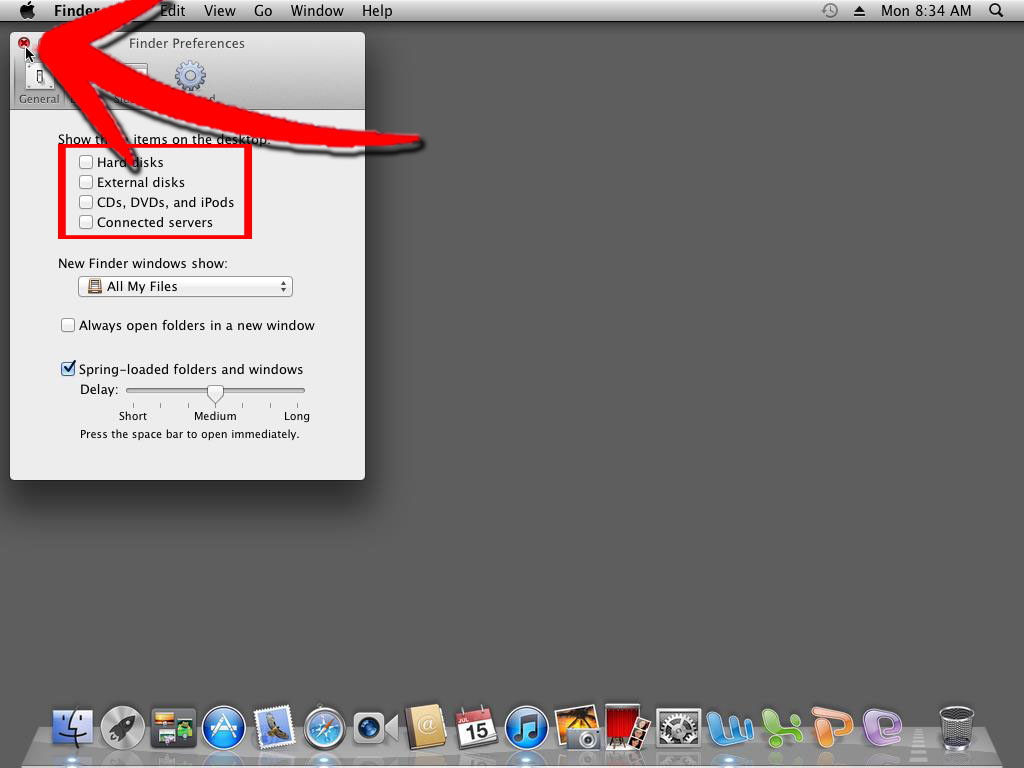
Task: Enable showing Connected servers on the desktop
Action: (x=86, y=222)
